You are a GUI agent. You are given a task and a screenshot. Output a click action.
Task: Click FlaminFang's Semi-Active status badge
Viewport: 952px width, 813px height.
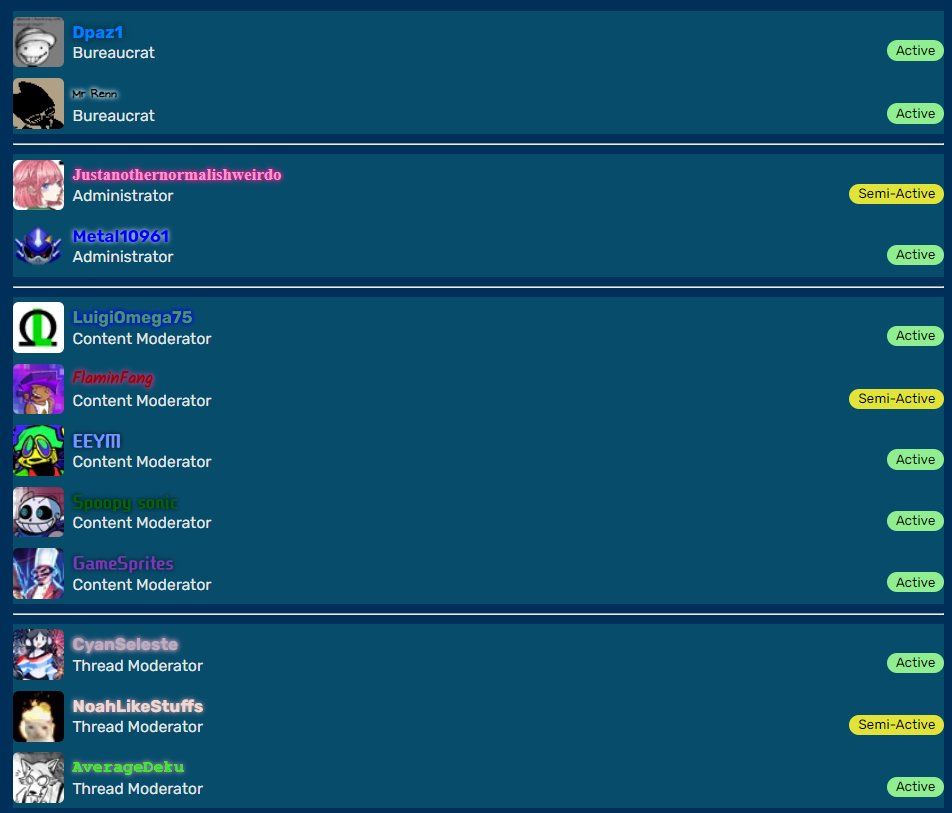click(896, 399)
